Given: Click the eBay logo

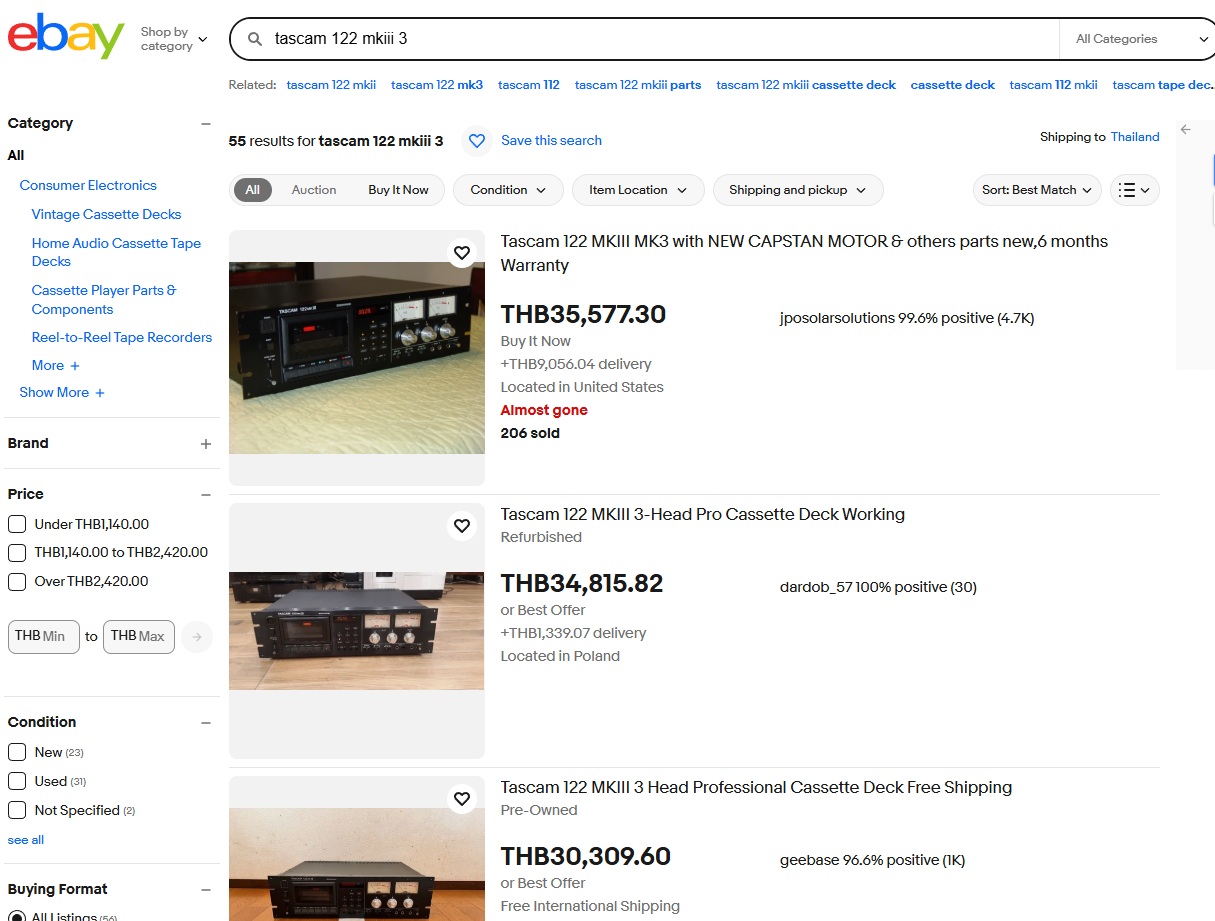Looking at the screenshot, I should point(66,37).
